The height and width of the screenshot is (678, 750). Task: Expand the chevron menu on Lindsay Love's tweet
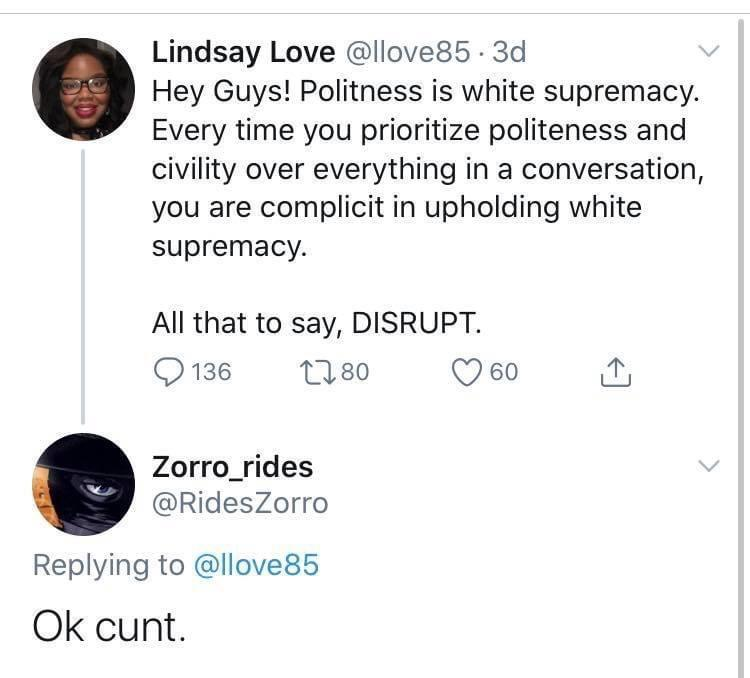click(x=708, y=50)
